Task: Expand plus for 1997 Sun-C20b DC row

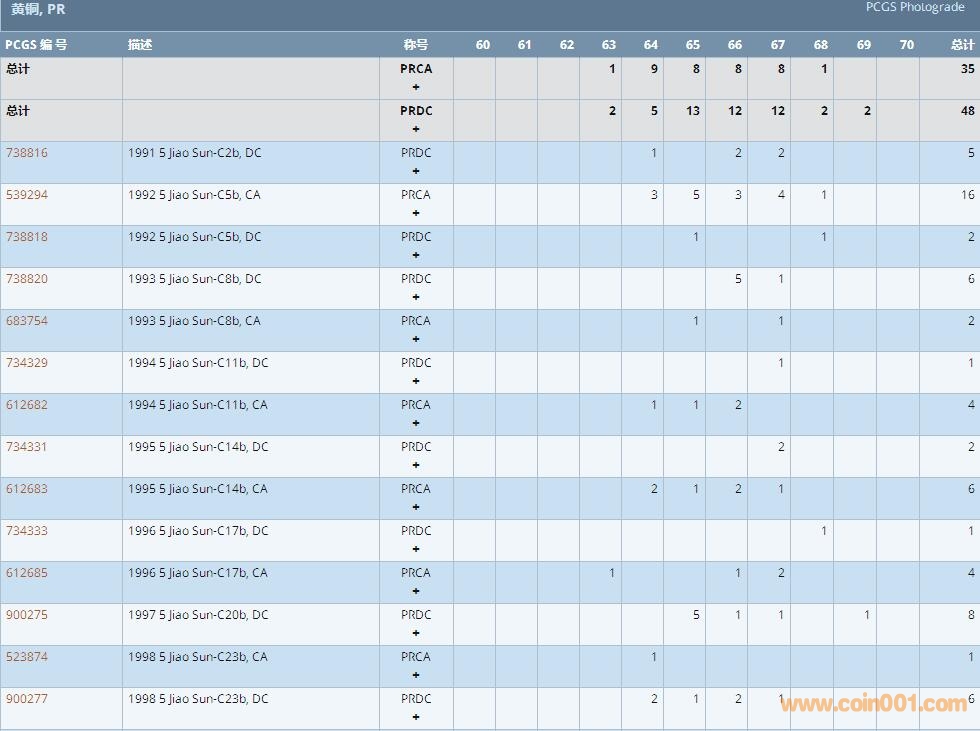Action: (x=416, y=633)
